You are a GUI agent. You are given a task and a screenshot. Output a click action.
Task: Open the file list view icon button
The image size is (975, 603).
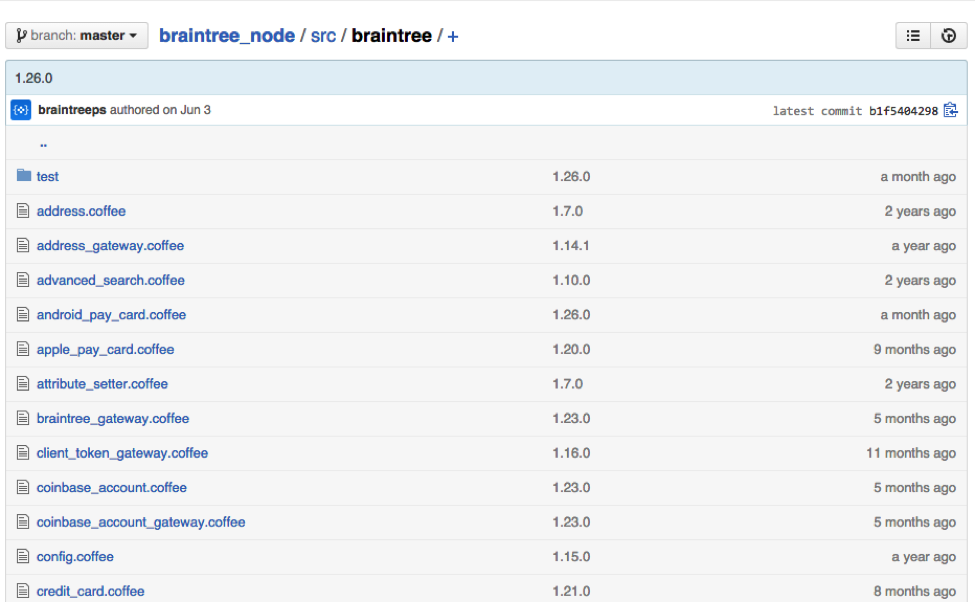click(x=913, y=35)
